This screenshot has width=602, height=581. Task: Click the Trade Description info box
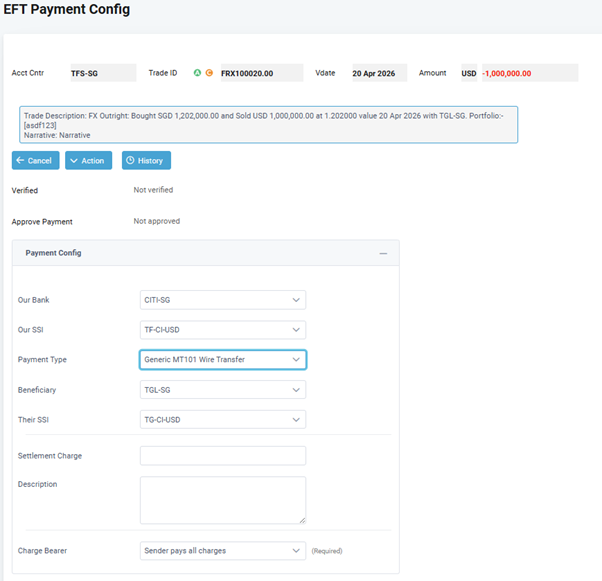(x=268, y=124)
